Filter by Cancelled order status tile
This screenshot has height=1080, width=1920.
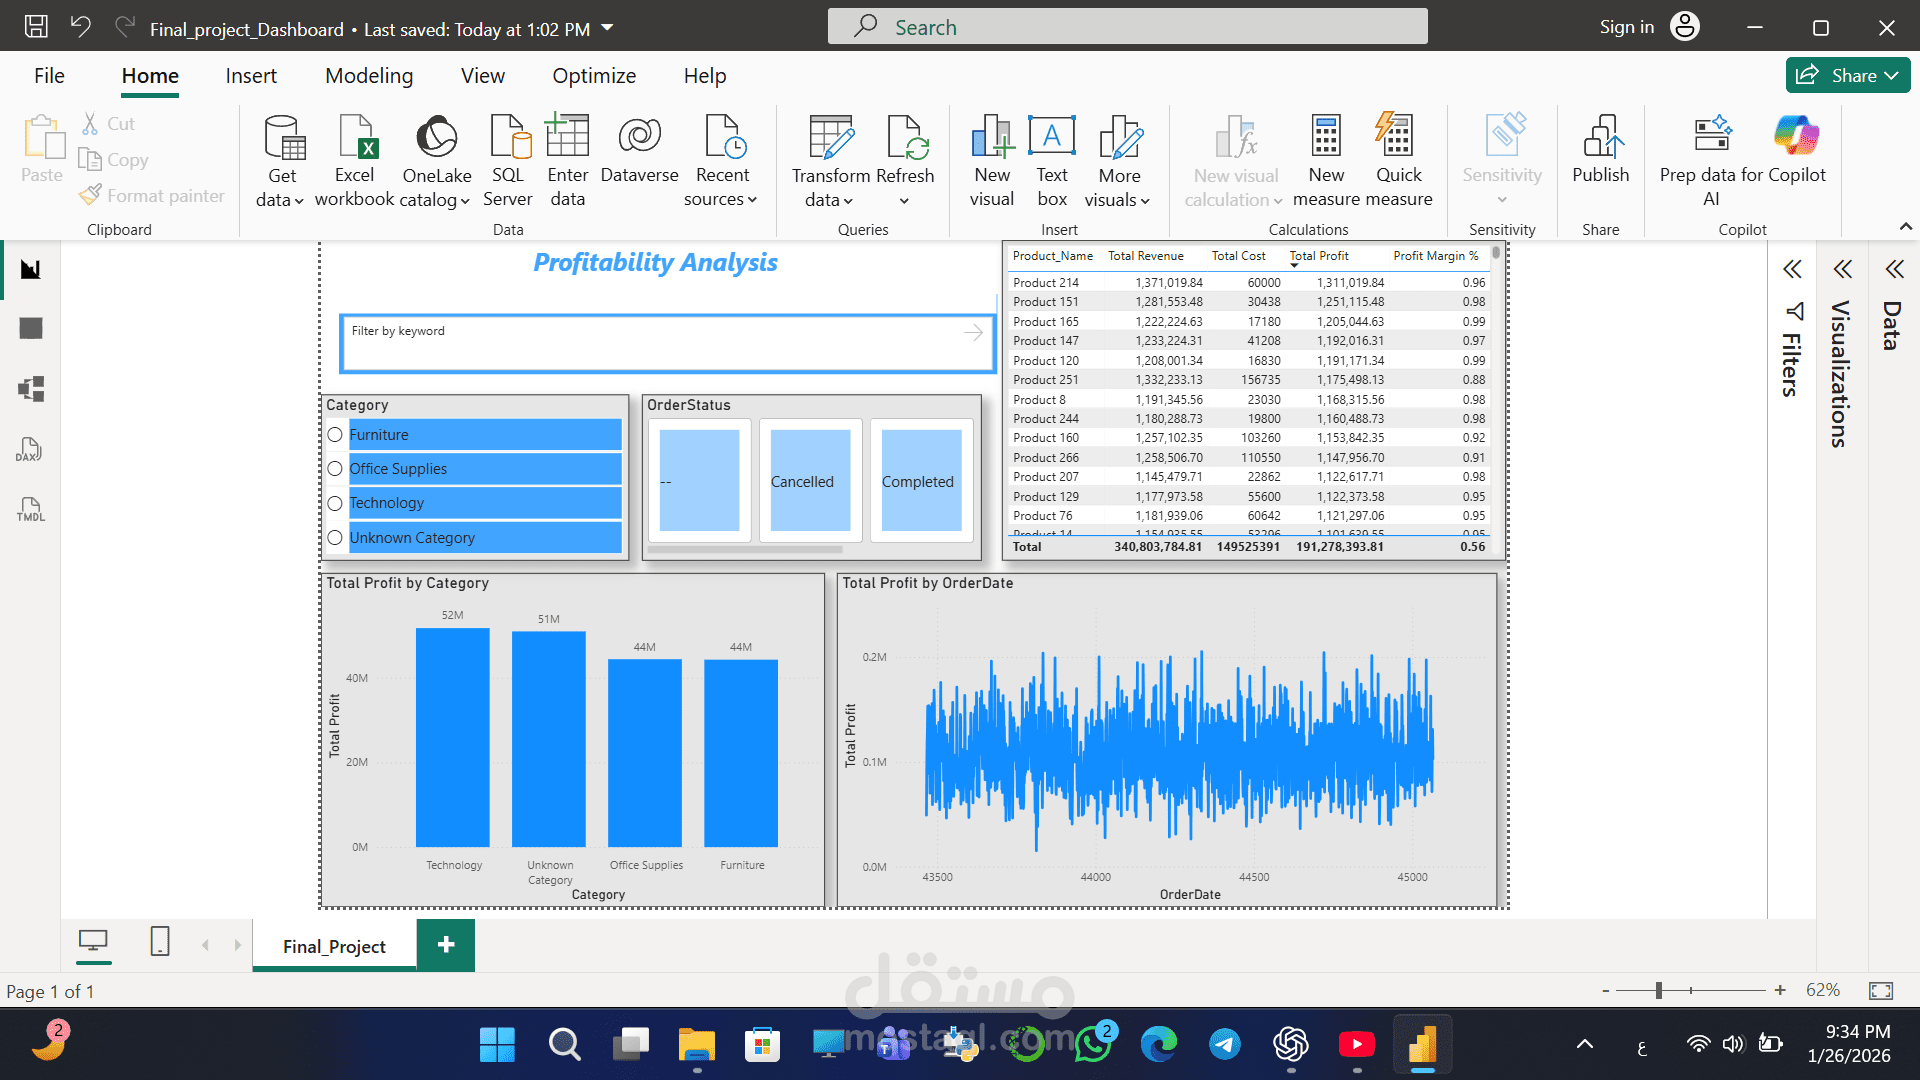tap(810, 481)
